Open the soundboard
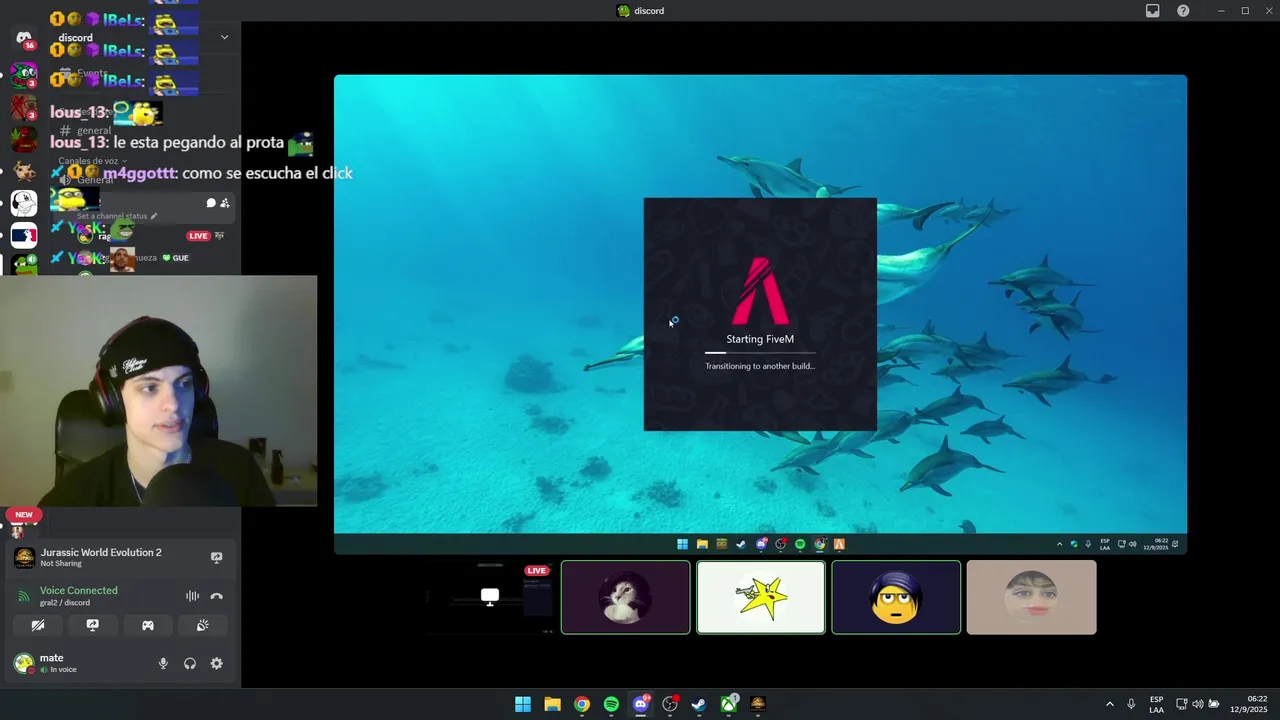The image size is (1280, 720). (x=202, y=625)
